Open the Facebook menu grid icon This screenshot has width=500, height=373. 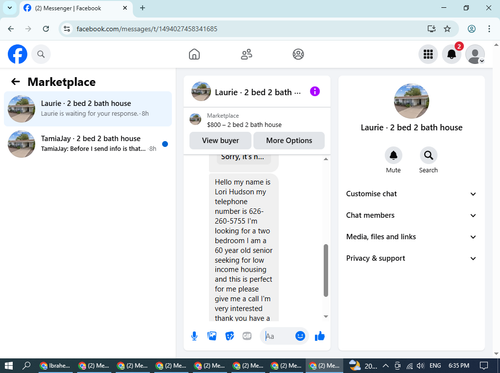point(428,54)
